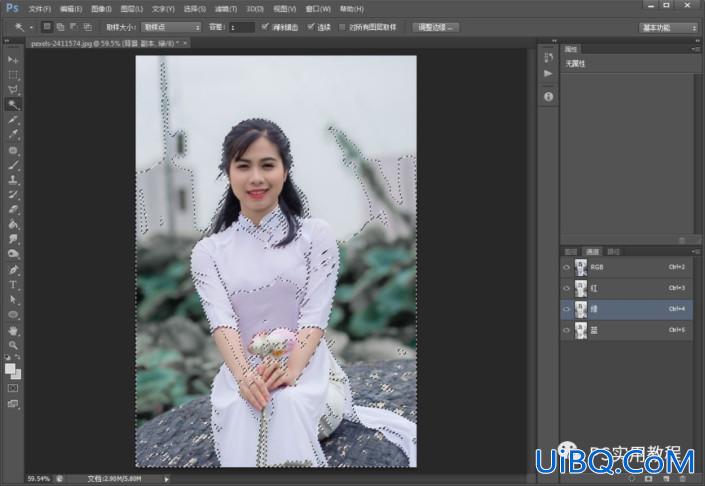
Task: Select the Dodge tool
Action: pyautogui.click(x=13, y=254)
